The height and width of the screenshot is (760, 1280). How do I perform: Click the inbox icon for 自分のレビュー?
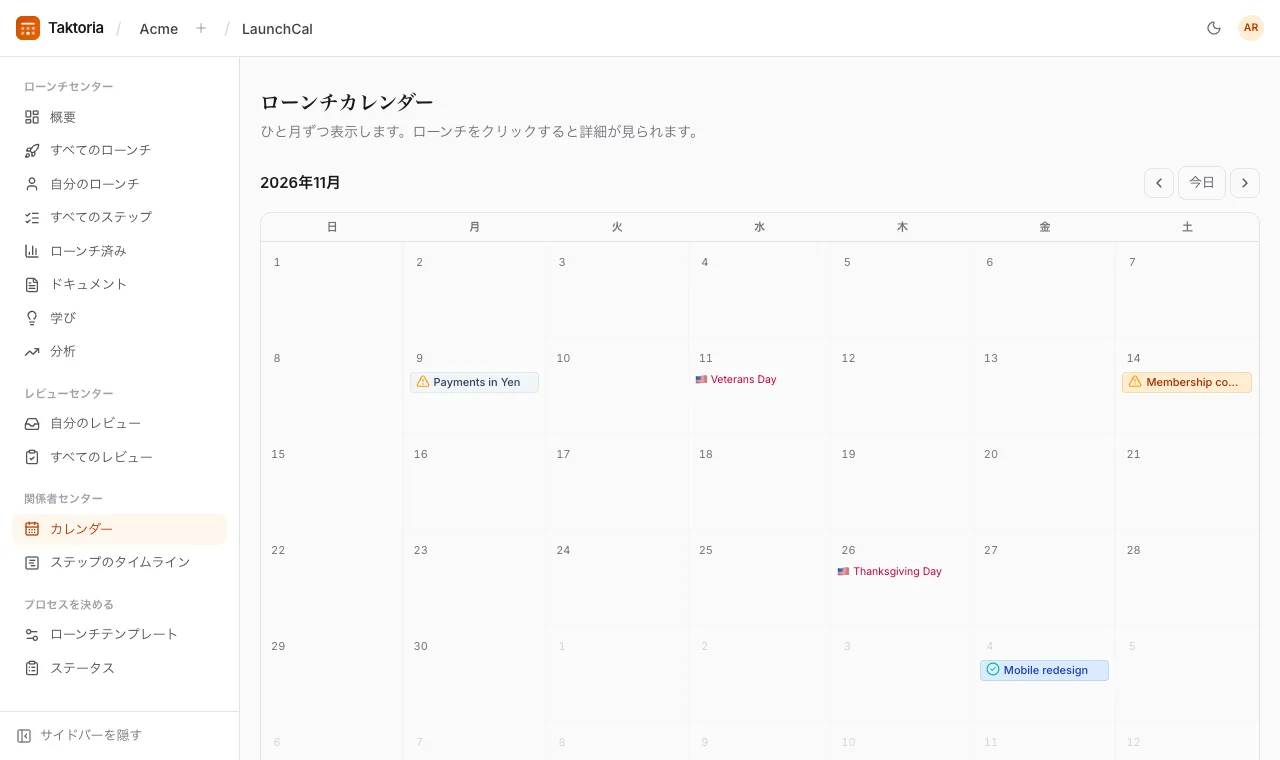[x=32, y=424]
